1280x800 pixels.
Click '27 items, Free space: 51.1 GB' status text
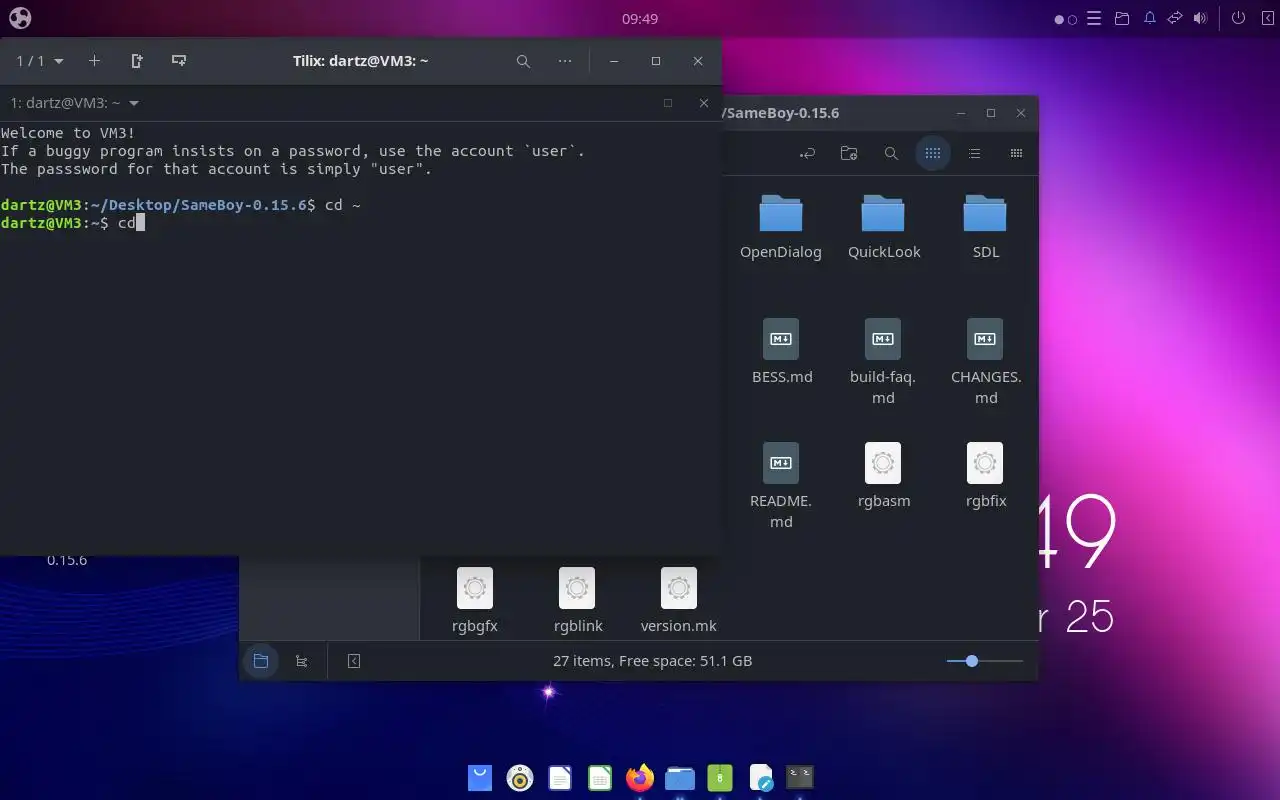point(652,661)
